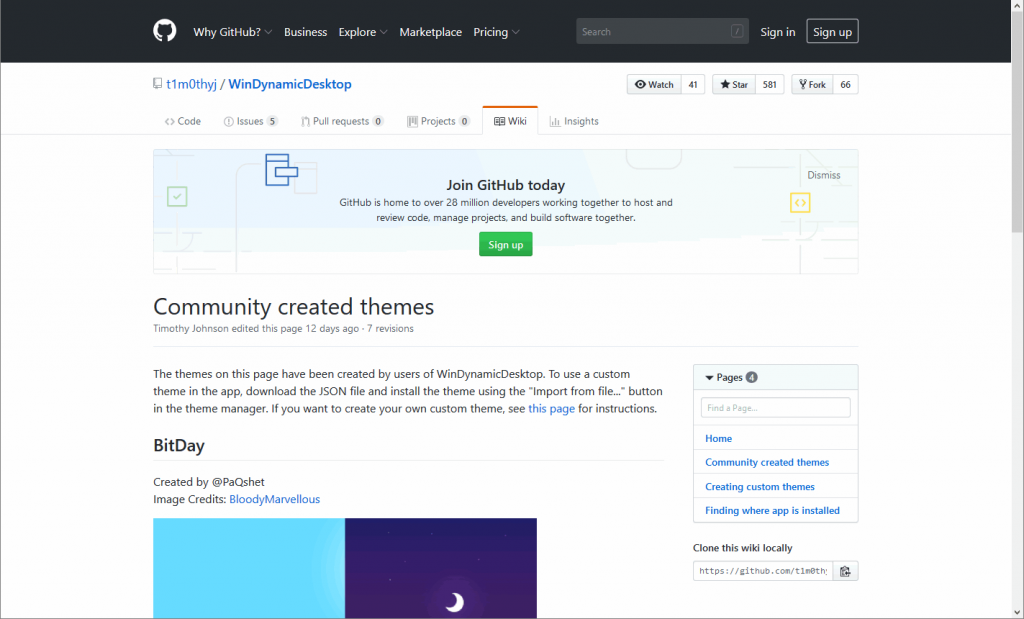The height and width of the screenshot is (619, 1024).
Task: Dismiss the Join GitHub banner
Action: pyautogui.click(x=824, y=175)
